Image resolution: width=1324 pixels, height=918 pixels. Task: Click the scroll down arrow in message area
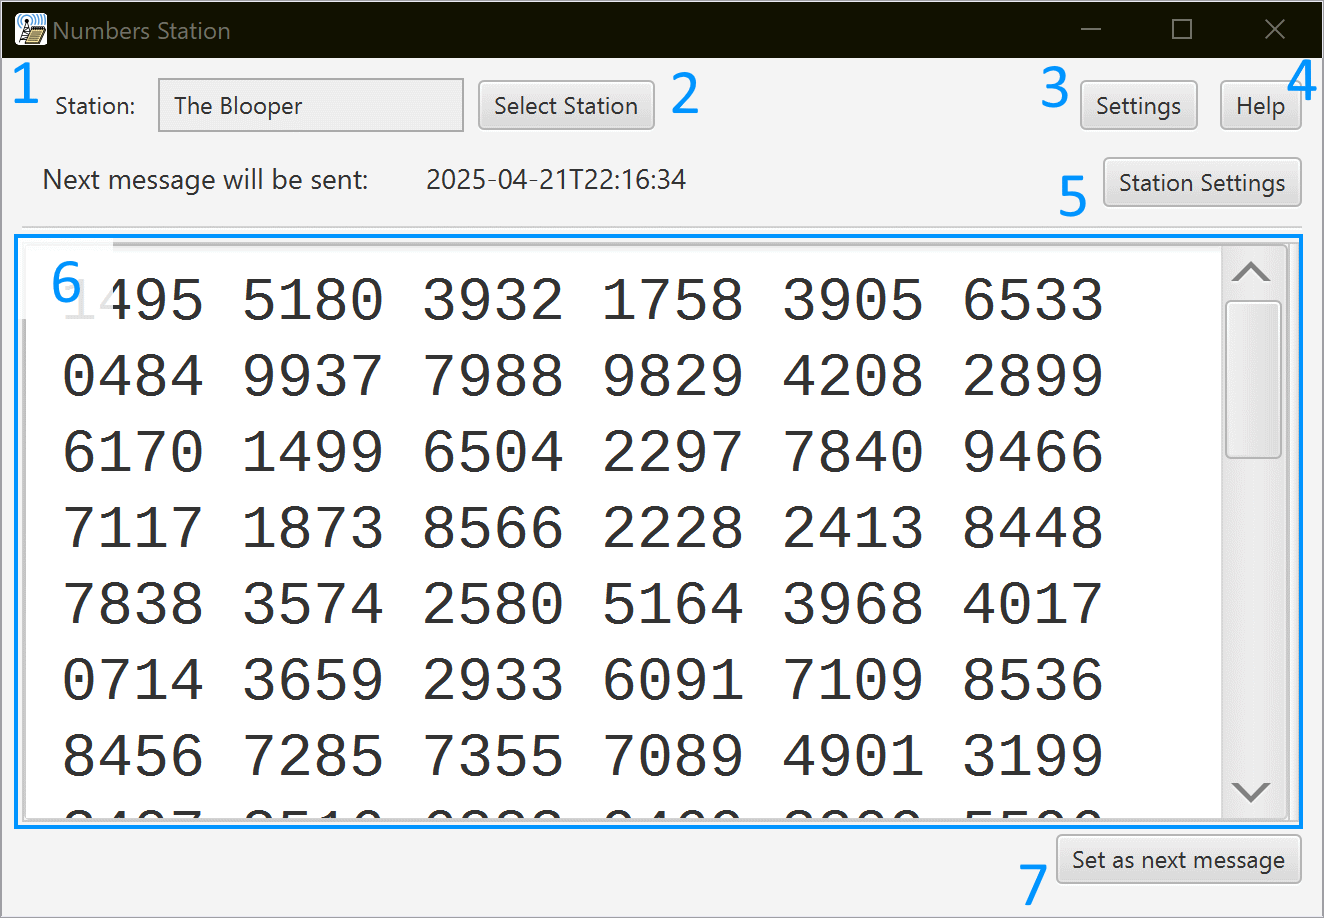tap(1252, 792)
